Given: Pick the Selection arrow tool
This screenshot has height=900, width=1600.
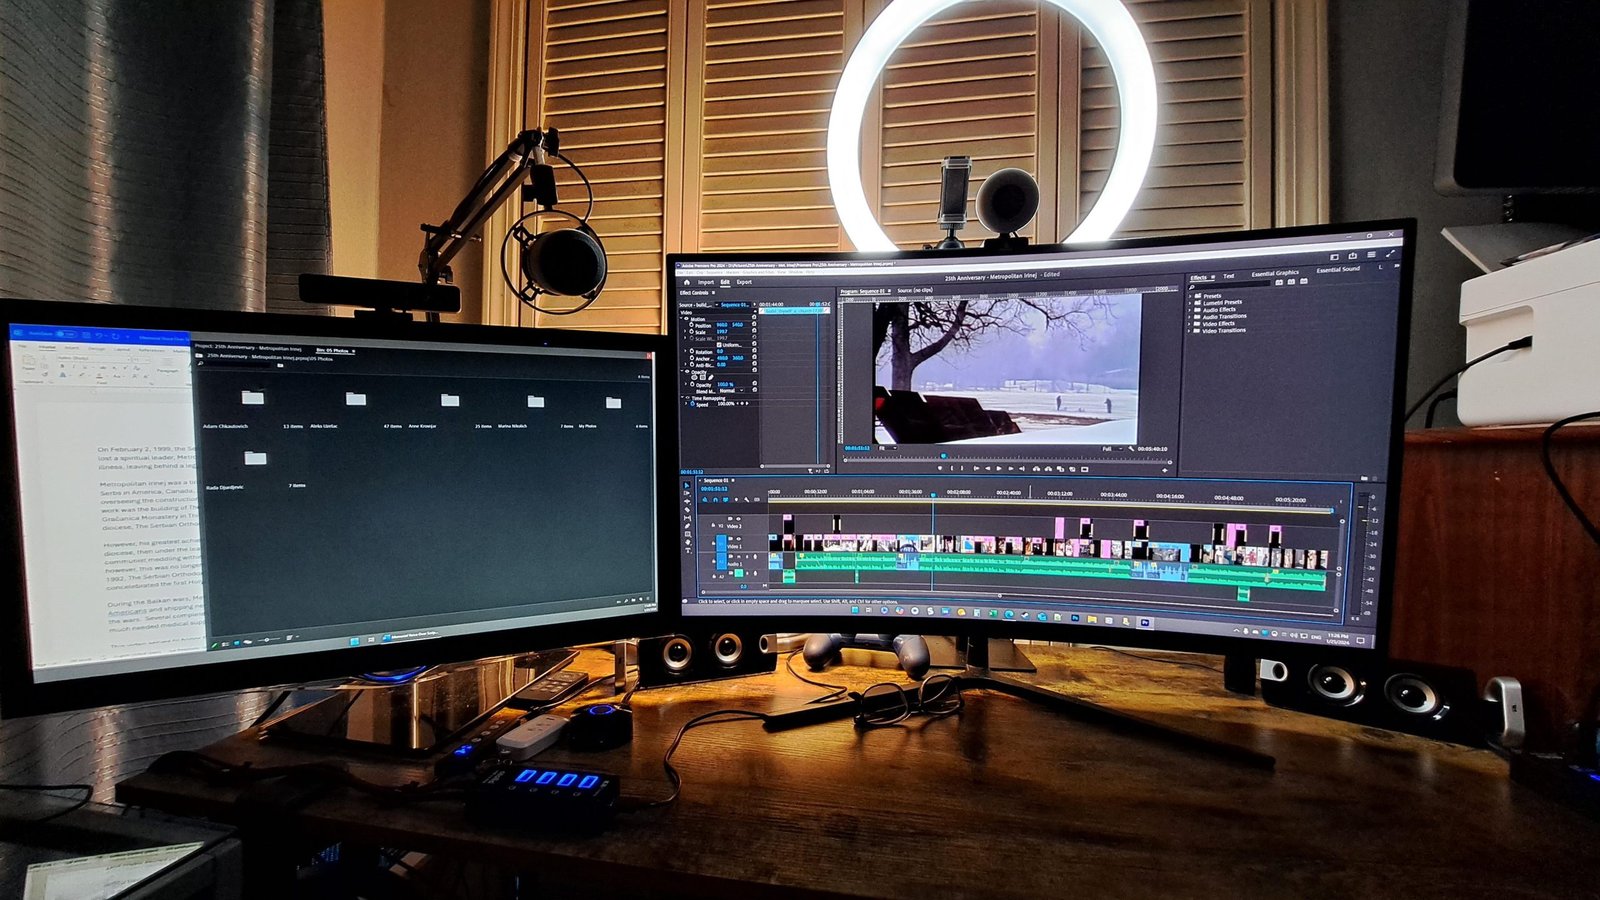Looking at the screenshot, I should coord(687,486).
